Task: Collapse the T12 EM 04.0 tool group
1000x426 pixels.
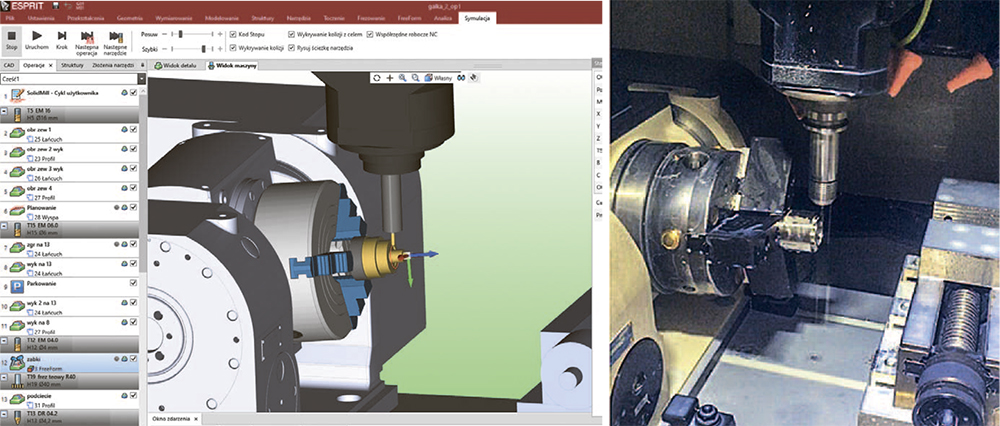Action: (x=4, y=340)
